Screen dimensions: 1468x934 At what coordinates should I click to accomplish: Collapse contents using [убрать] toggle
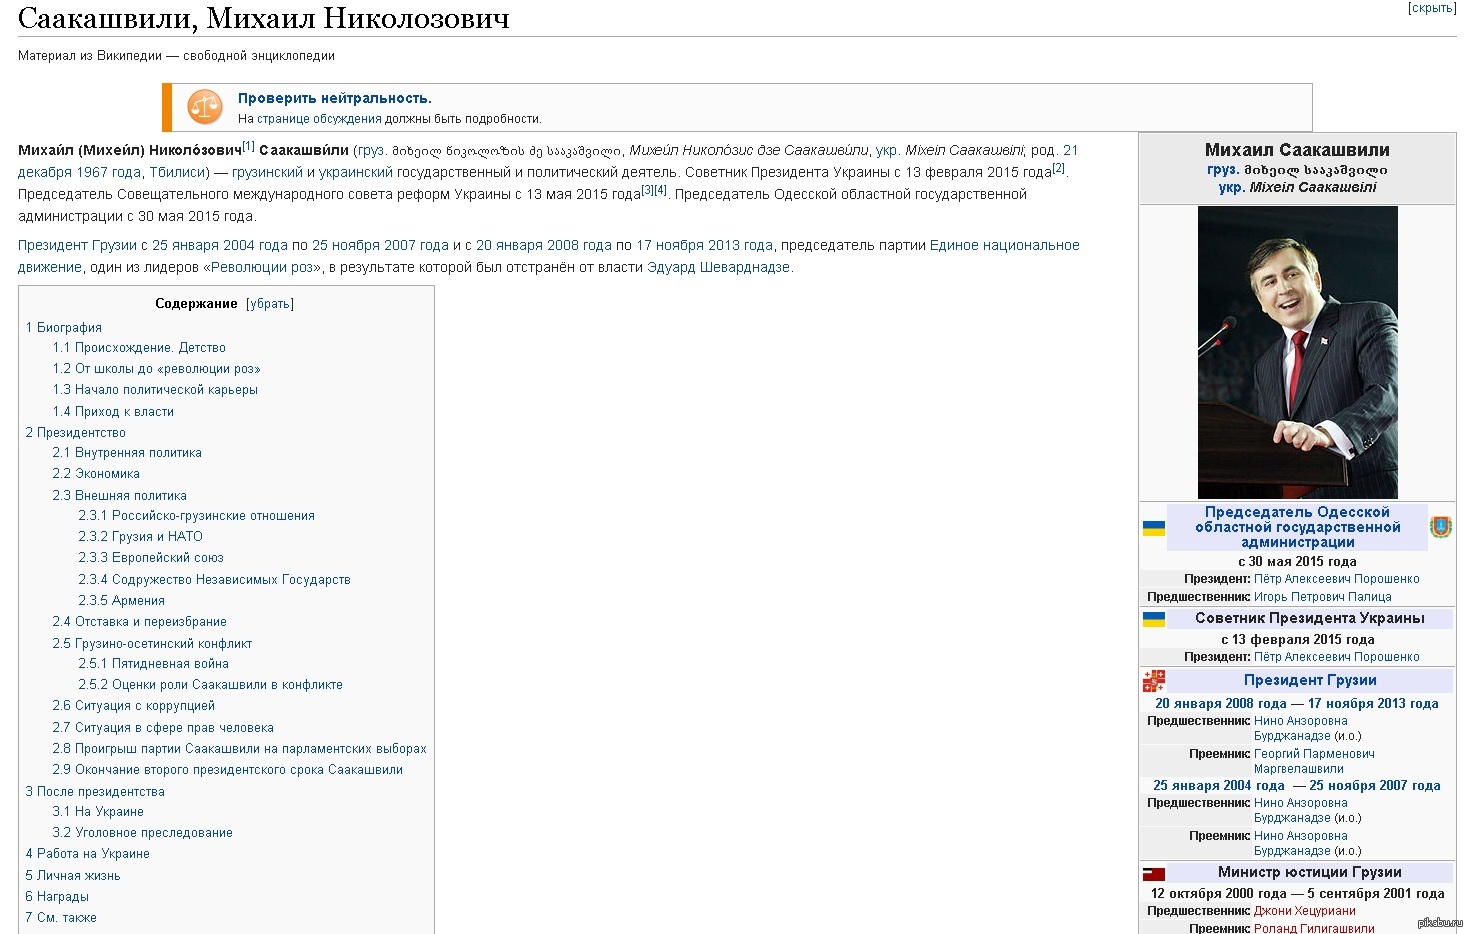tap(270, 304)
